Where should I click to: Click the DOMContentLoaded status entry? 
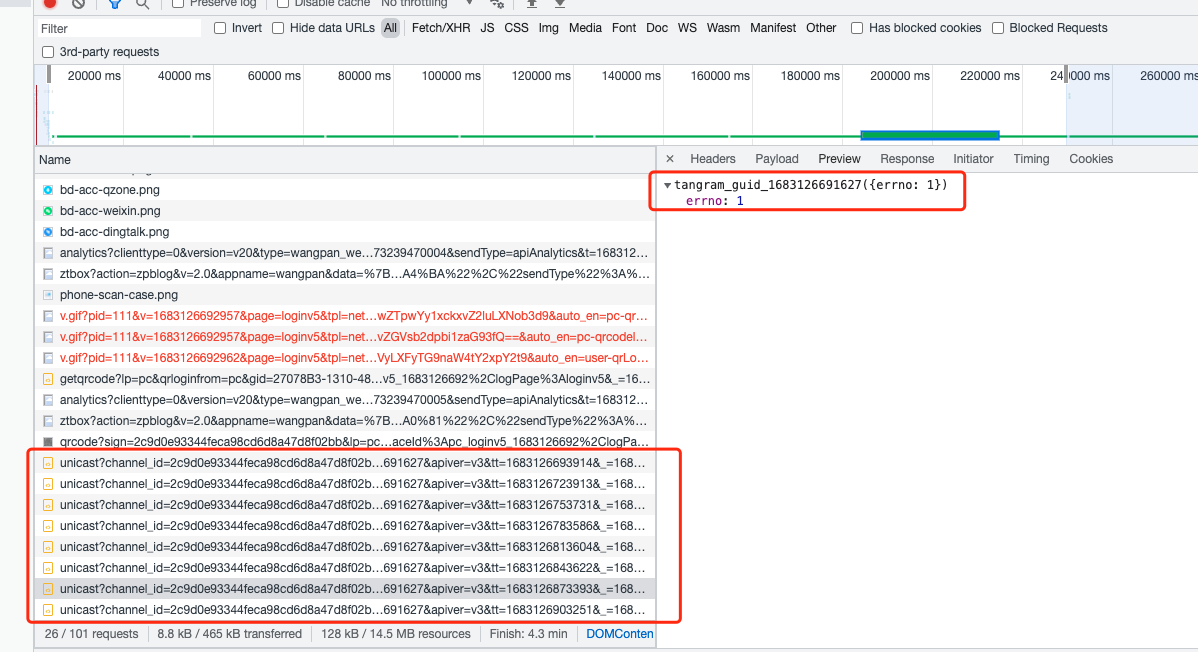620,634
